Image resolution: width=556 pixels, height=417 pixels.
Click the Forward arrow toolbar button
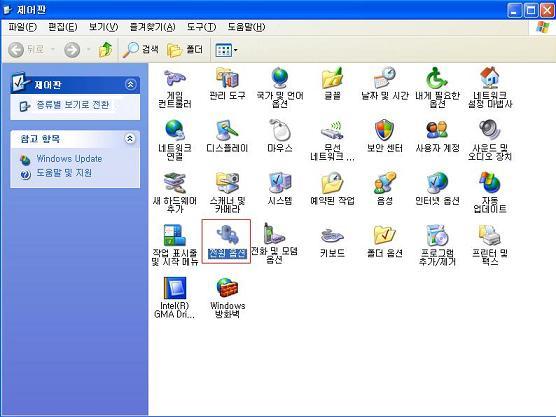tap(72, 50)
